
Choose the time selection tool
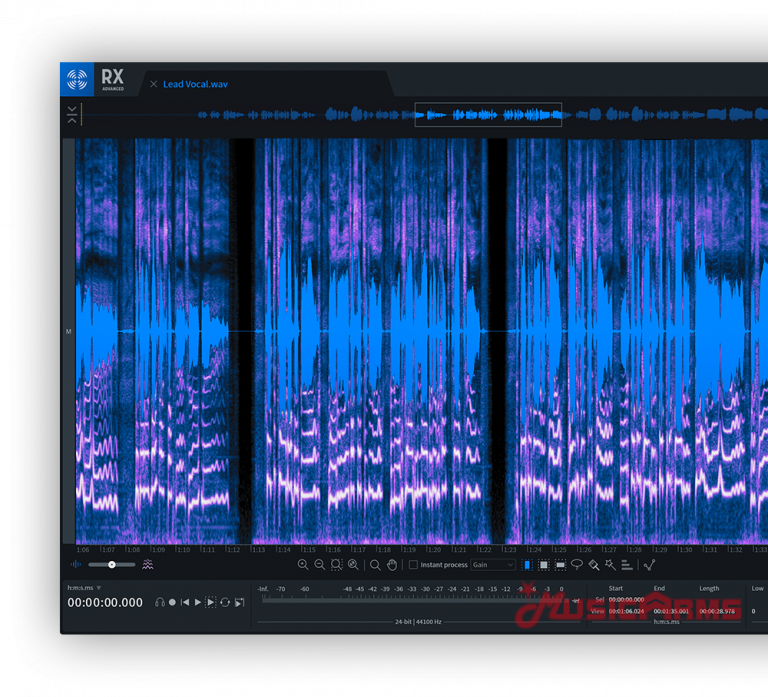coord(527,565)
